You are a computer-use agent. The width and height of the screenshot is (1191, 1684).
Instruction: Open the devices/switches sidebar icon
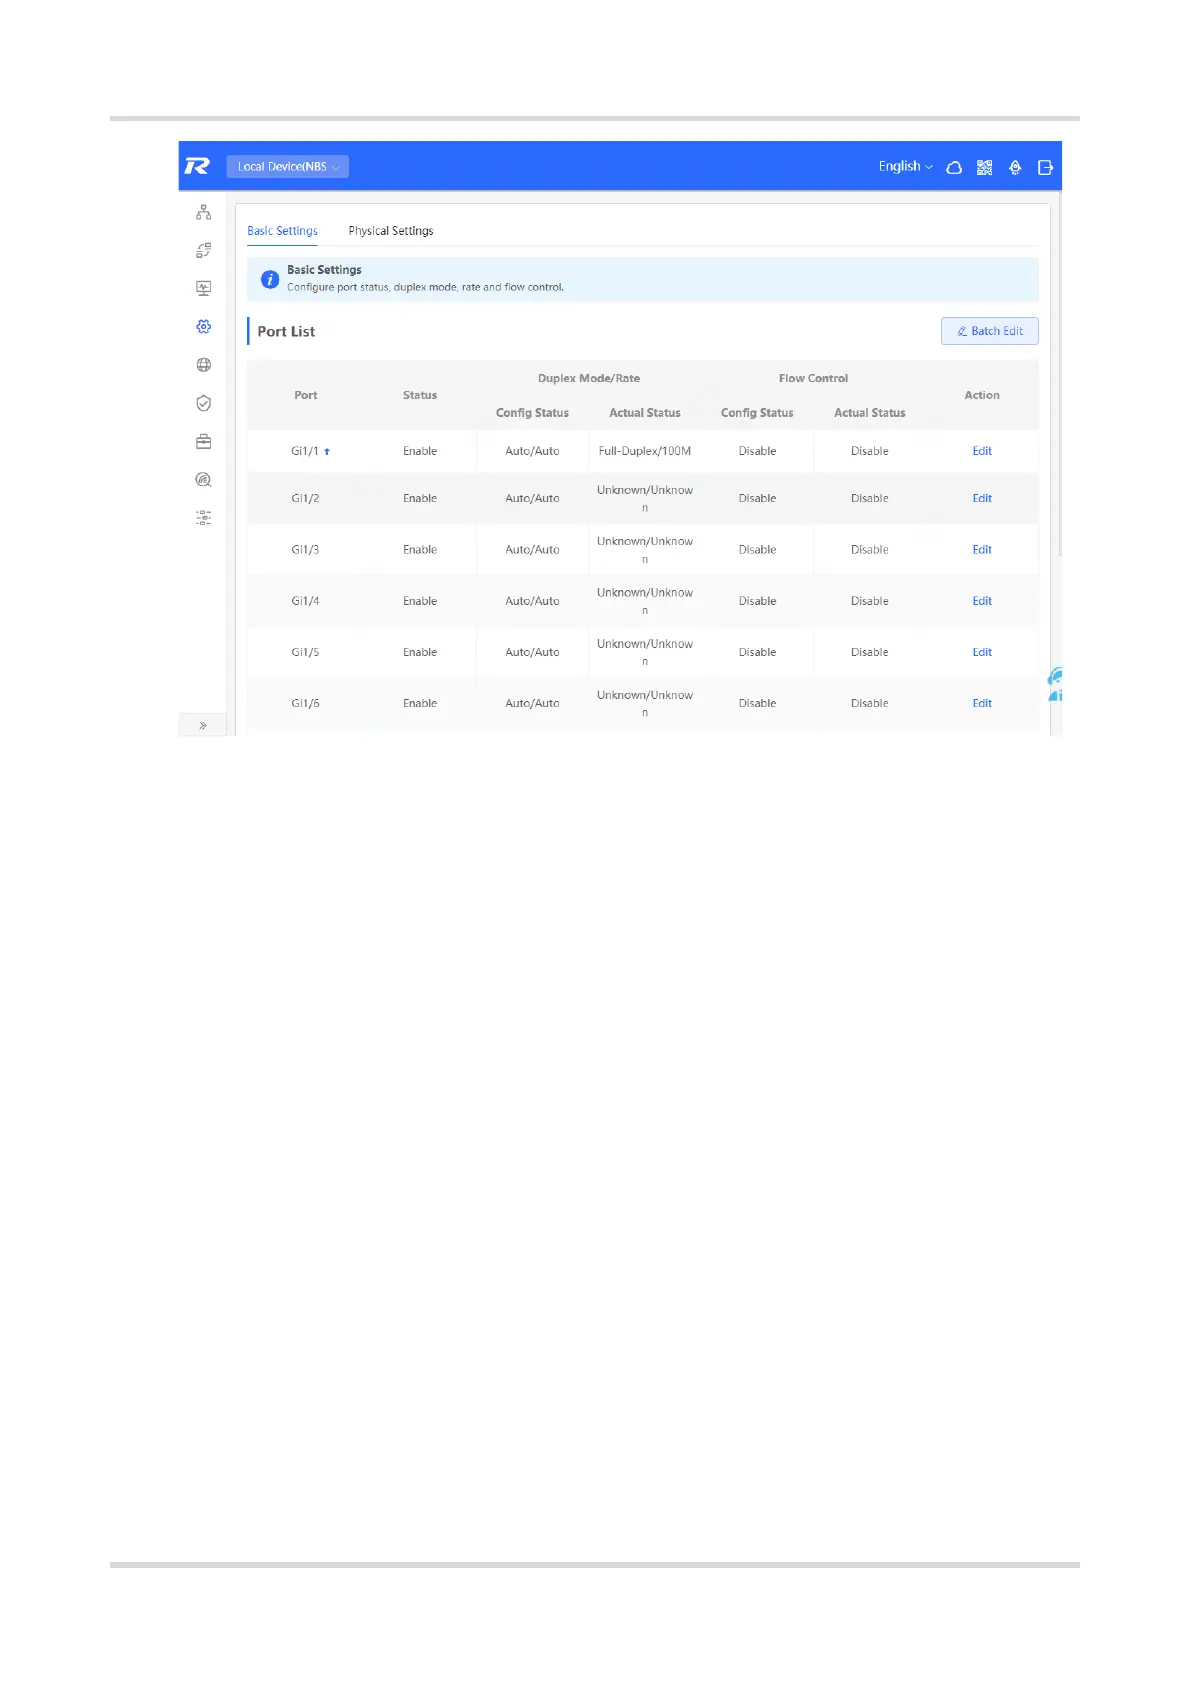coord(204,250)
